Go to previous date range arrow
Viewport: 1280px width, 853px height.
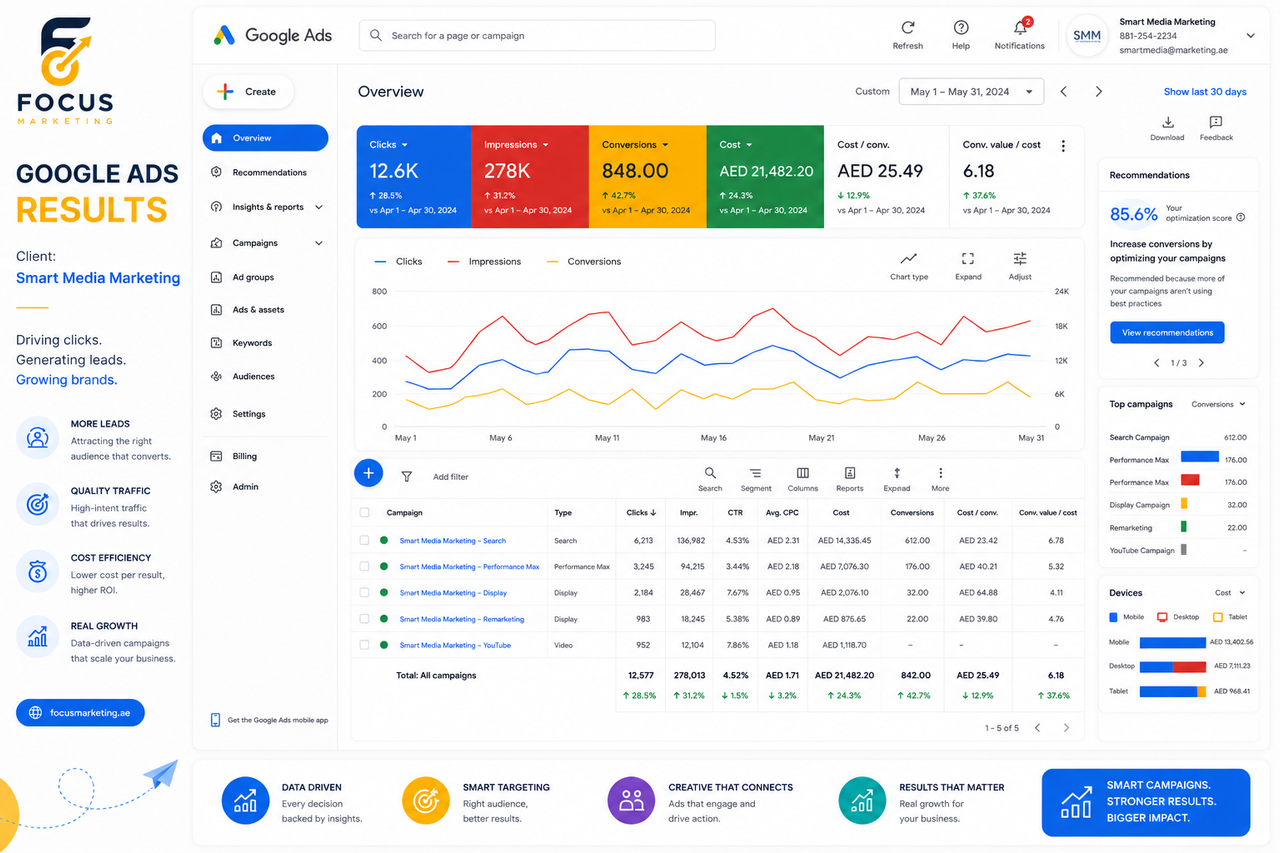[x=1064, y=91]
